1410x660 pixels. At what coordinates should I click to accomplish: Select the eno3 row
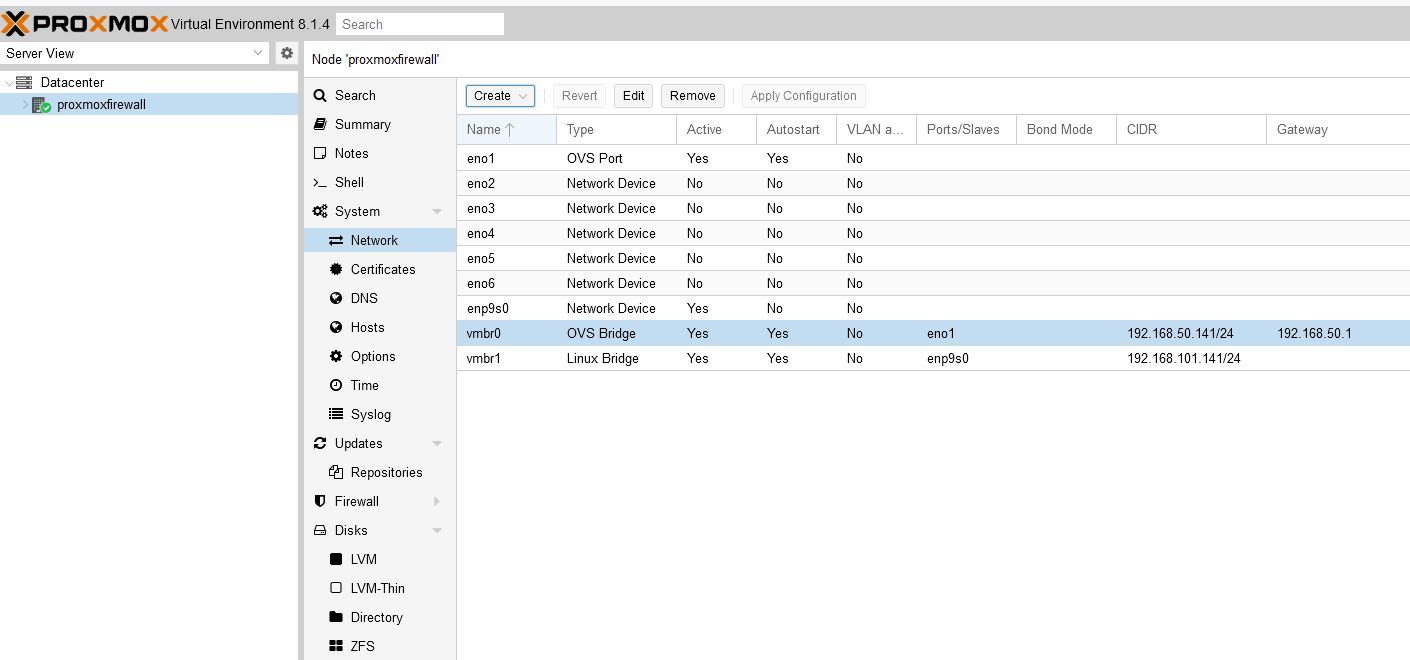[x=933, y=208]
